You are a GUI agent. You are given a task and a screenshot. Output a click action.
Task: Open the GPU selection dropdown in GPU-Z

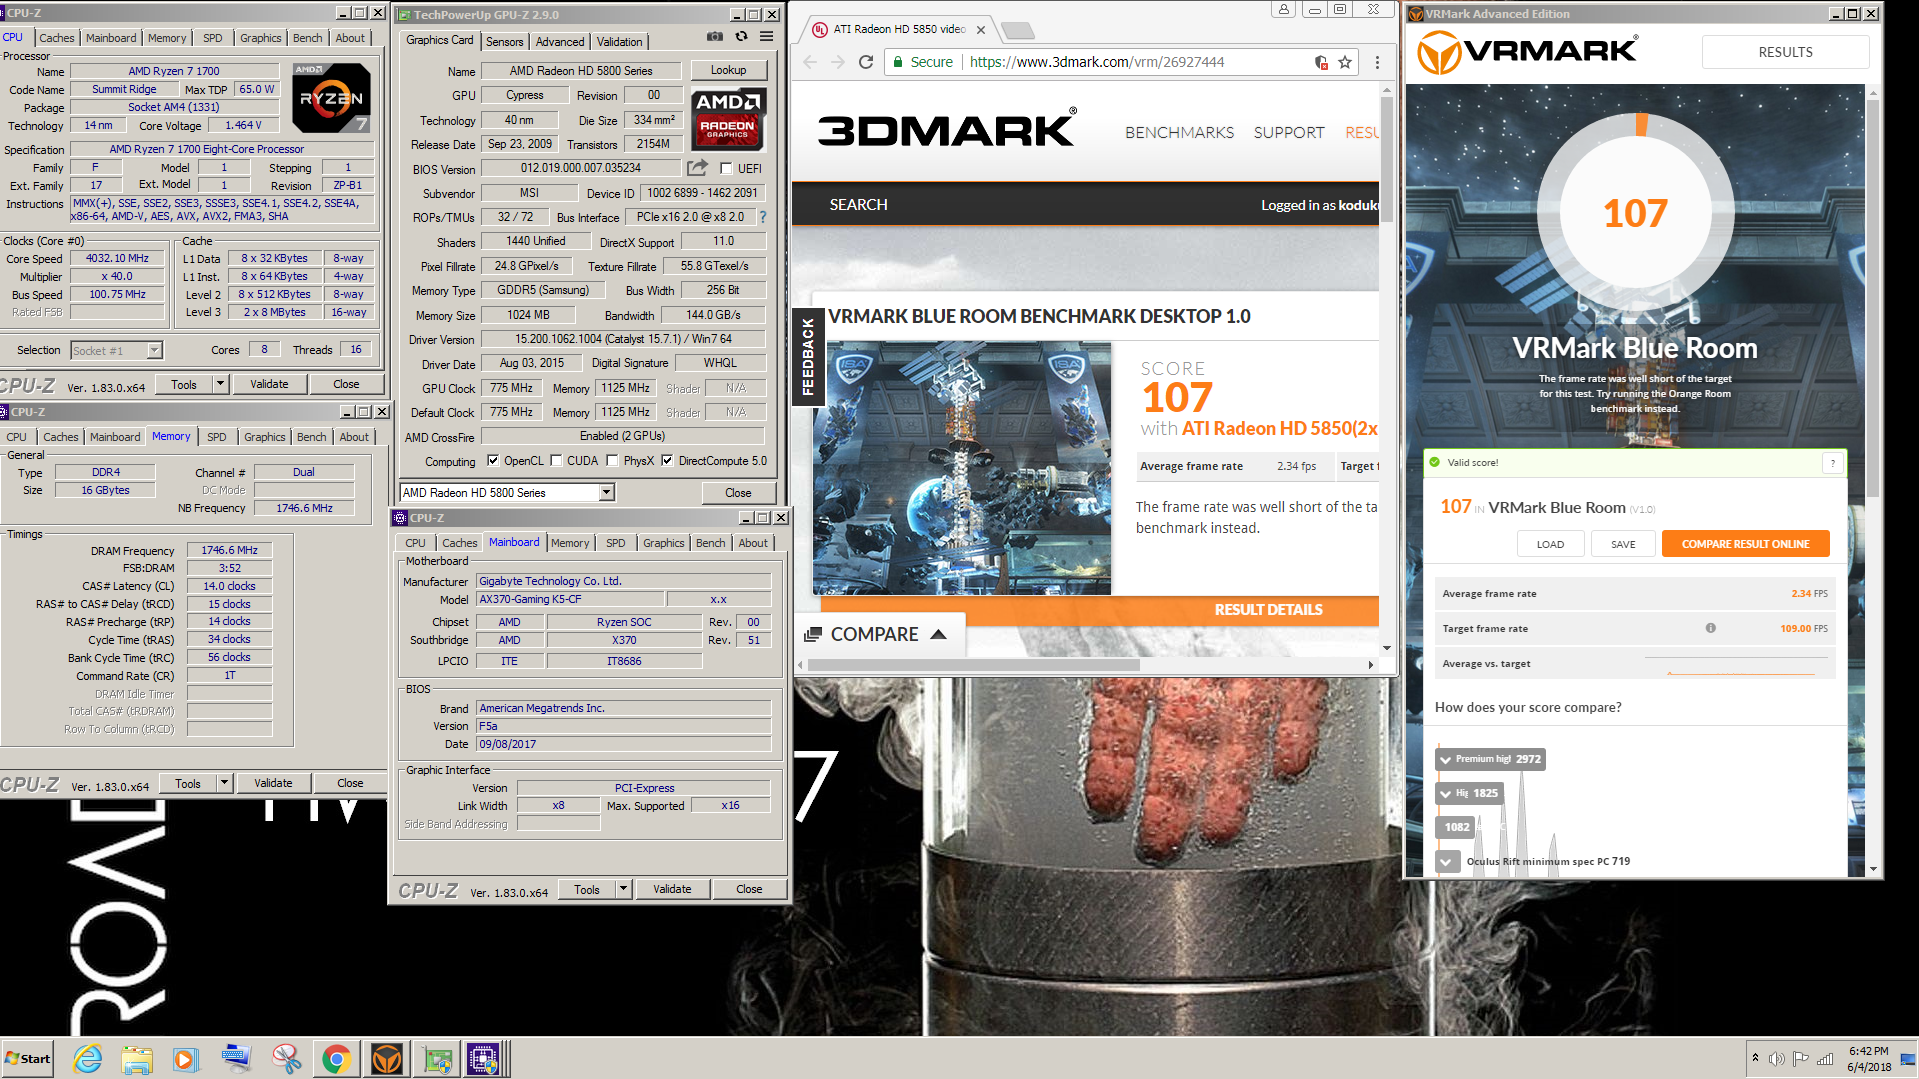click(x=606, y=493)
